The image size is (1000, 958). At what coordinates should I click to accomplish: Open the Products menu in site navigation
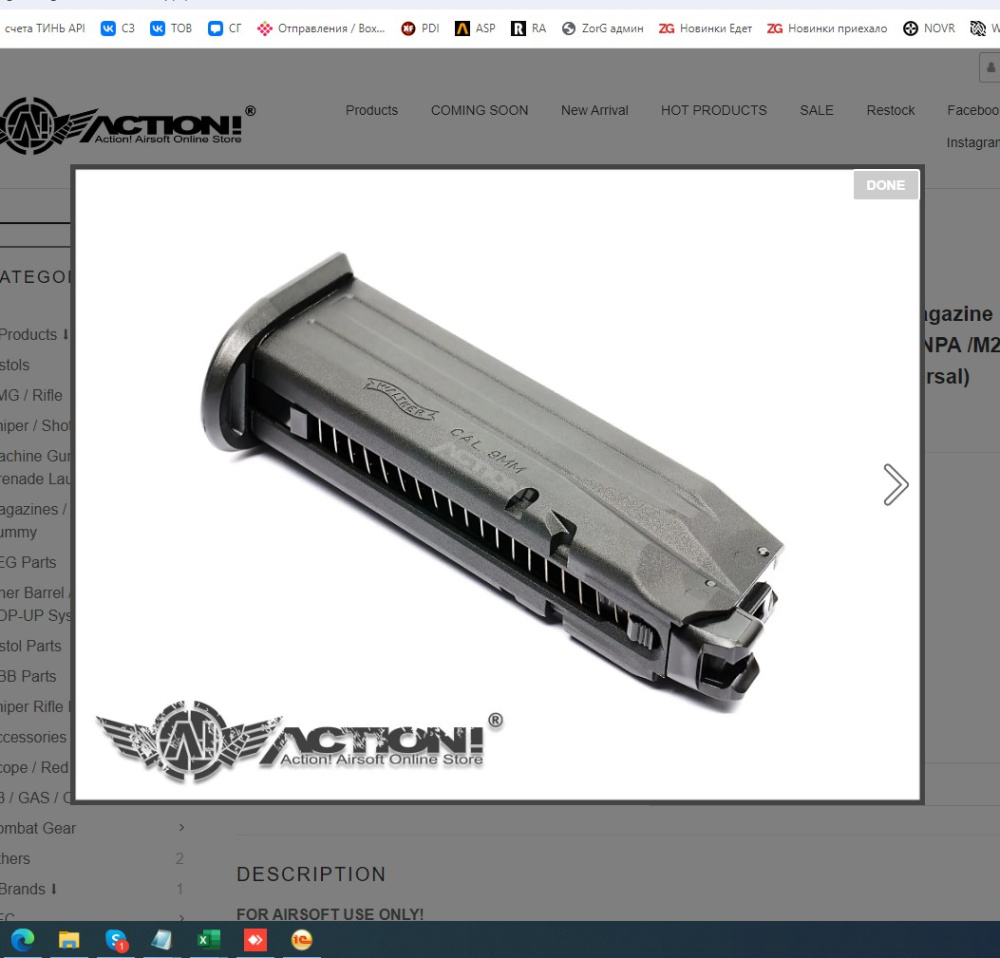[372, 110]
